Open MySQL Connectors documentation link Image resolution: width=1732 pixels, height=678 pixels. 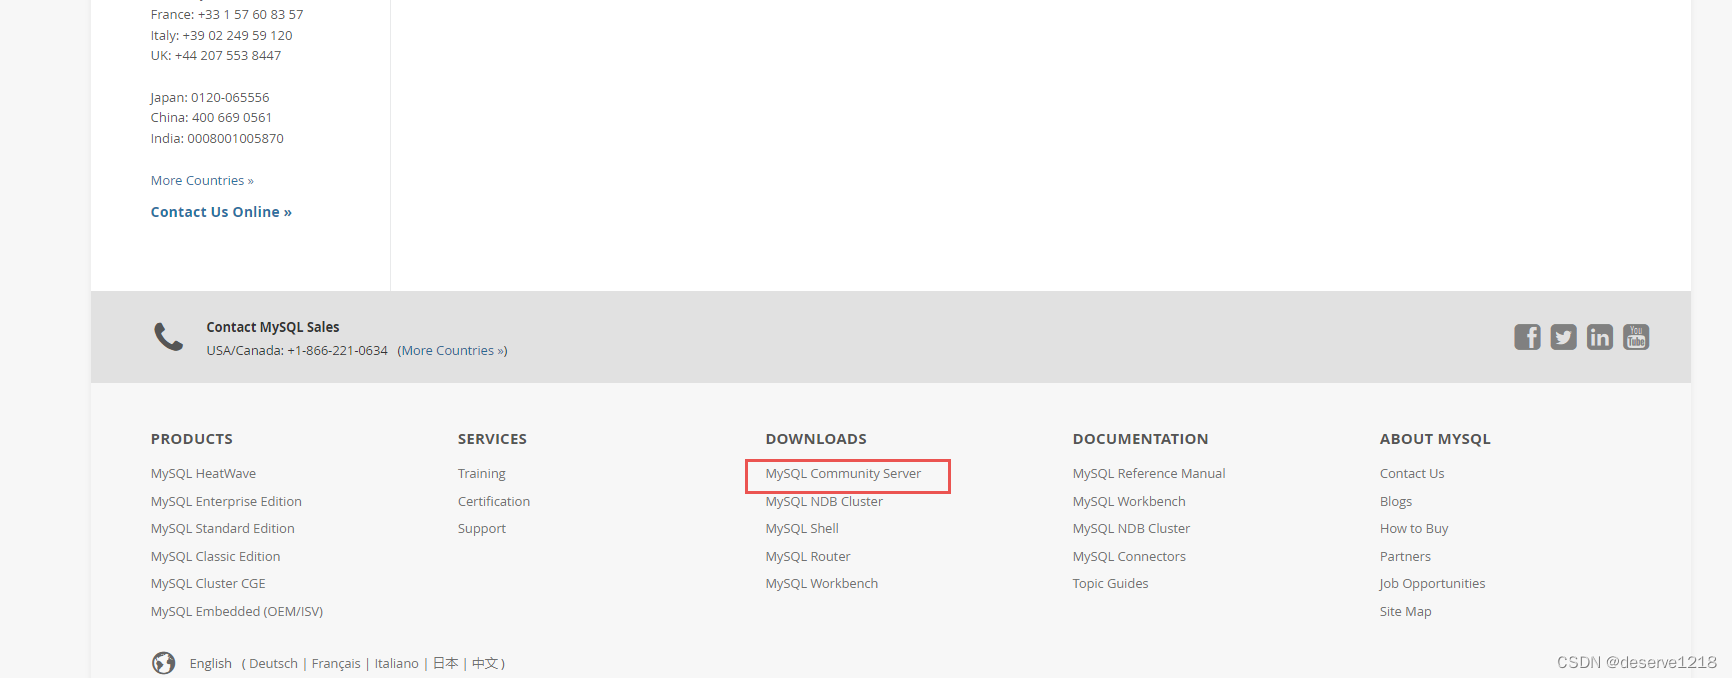click(1129, 557)
